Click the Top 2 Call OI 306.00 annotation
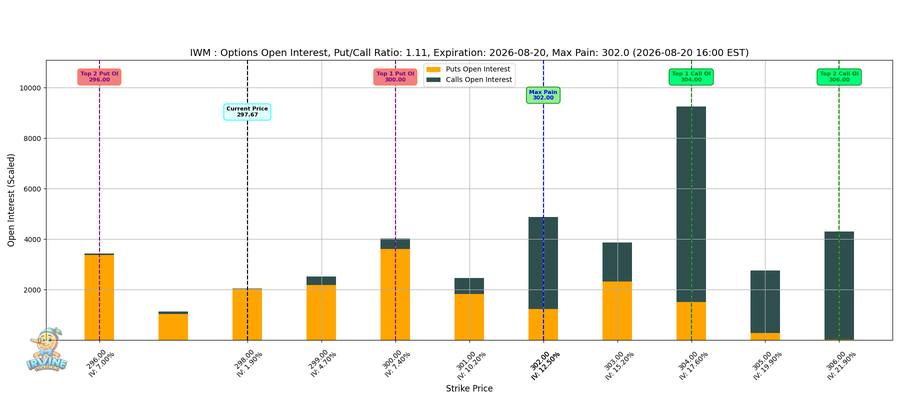This screenshot has width=900, height=400. (x=839, y=77)
